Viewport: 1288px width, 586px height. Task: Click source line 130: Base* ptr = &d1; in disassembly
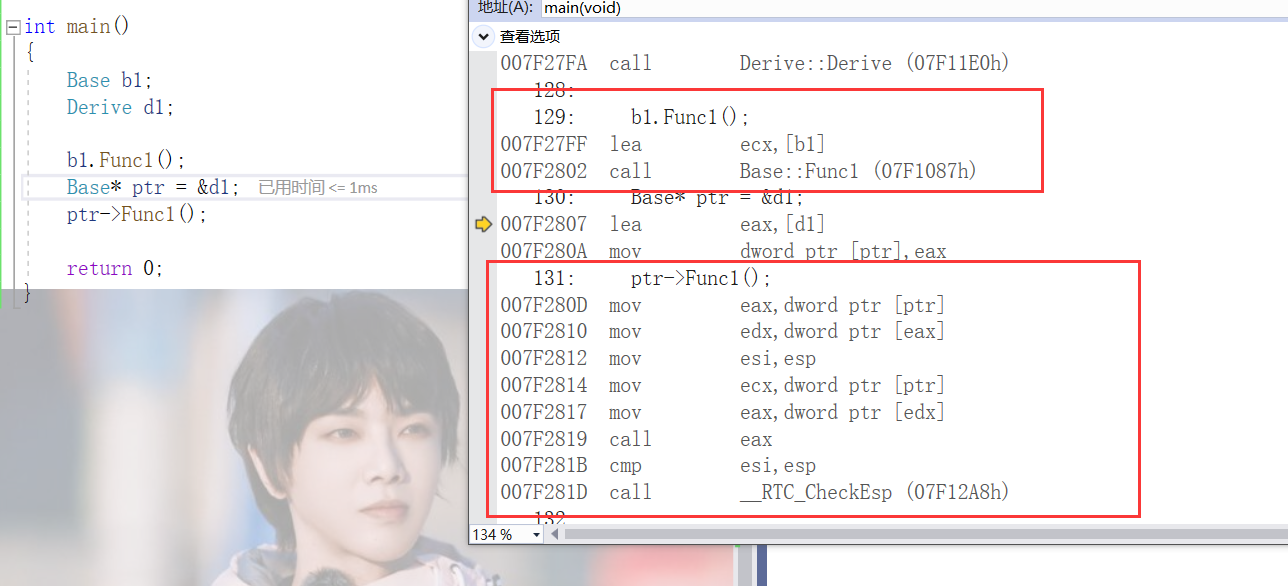(668, 198)
